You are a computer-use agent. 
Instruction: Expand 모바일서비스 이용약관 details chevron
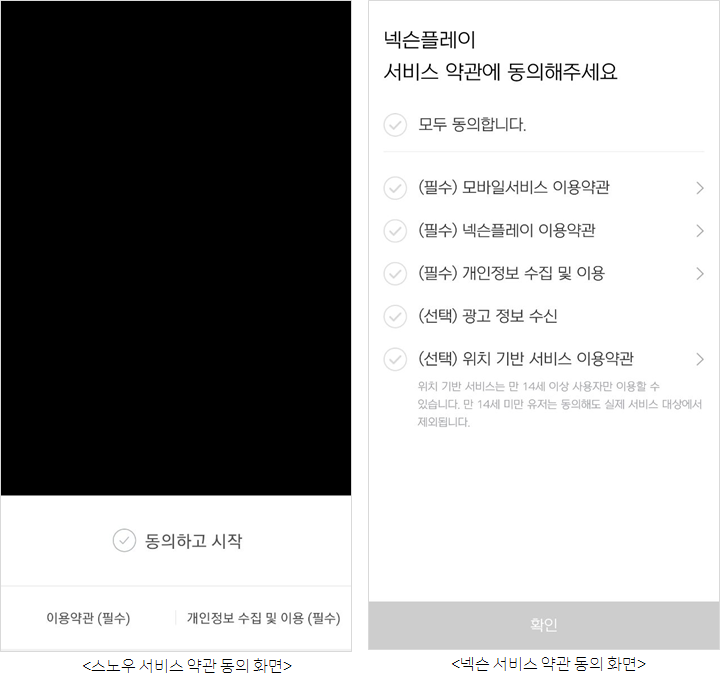[x=700, y=188]
